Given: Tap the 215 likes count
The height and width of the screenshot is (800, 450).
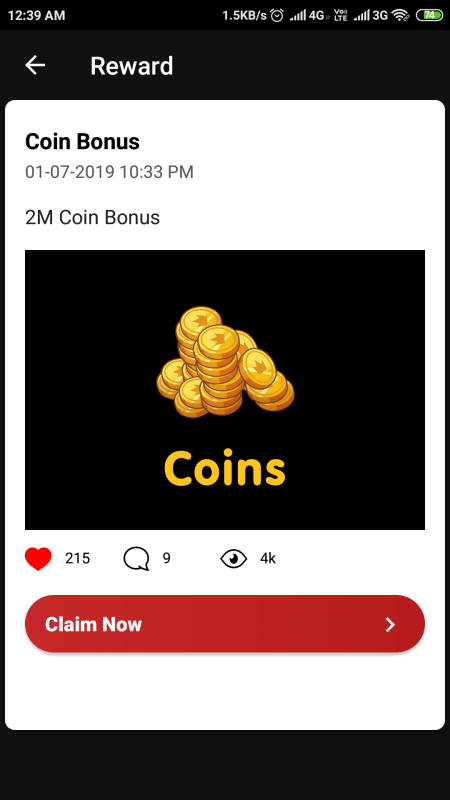Looking at the screenshot, I should pos(78,559).
